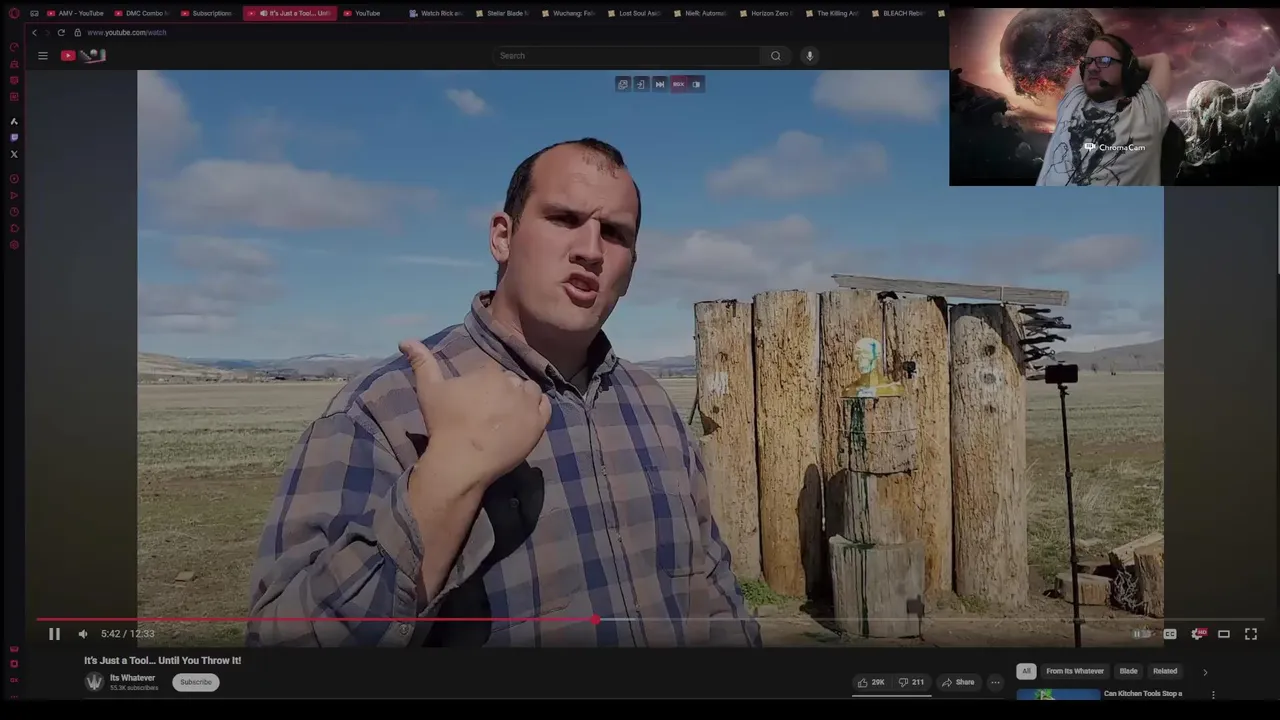Screen dimensions: 1280x720
Task: Click the progress bar scrubber handle
Action: pyautogui.click(x=596, y=620)
